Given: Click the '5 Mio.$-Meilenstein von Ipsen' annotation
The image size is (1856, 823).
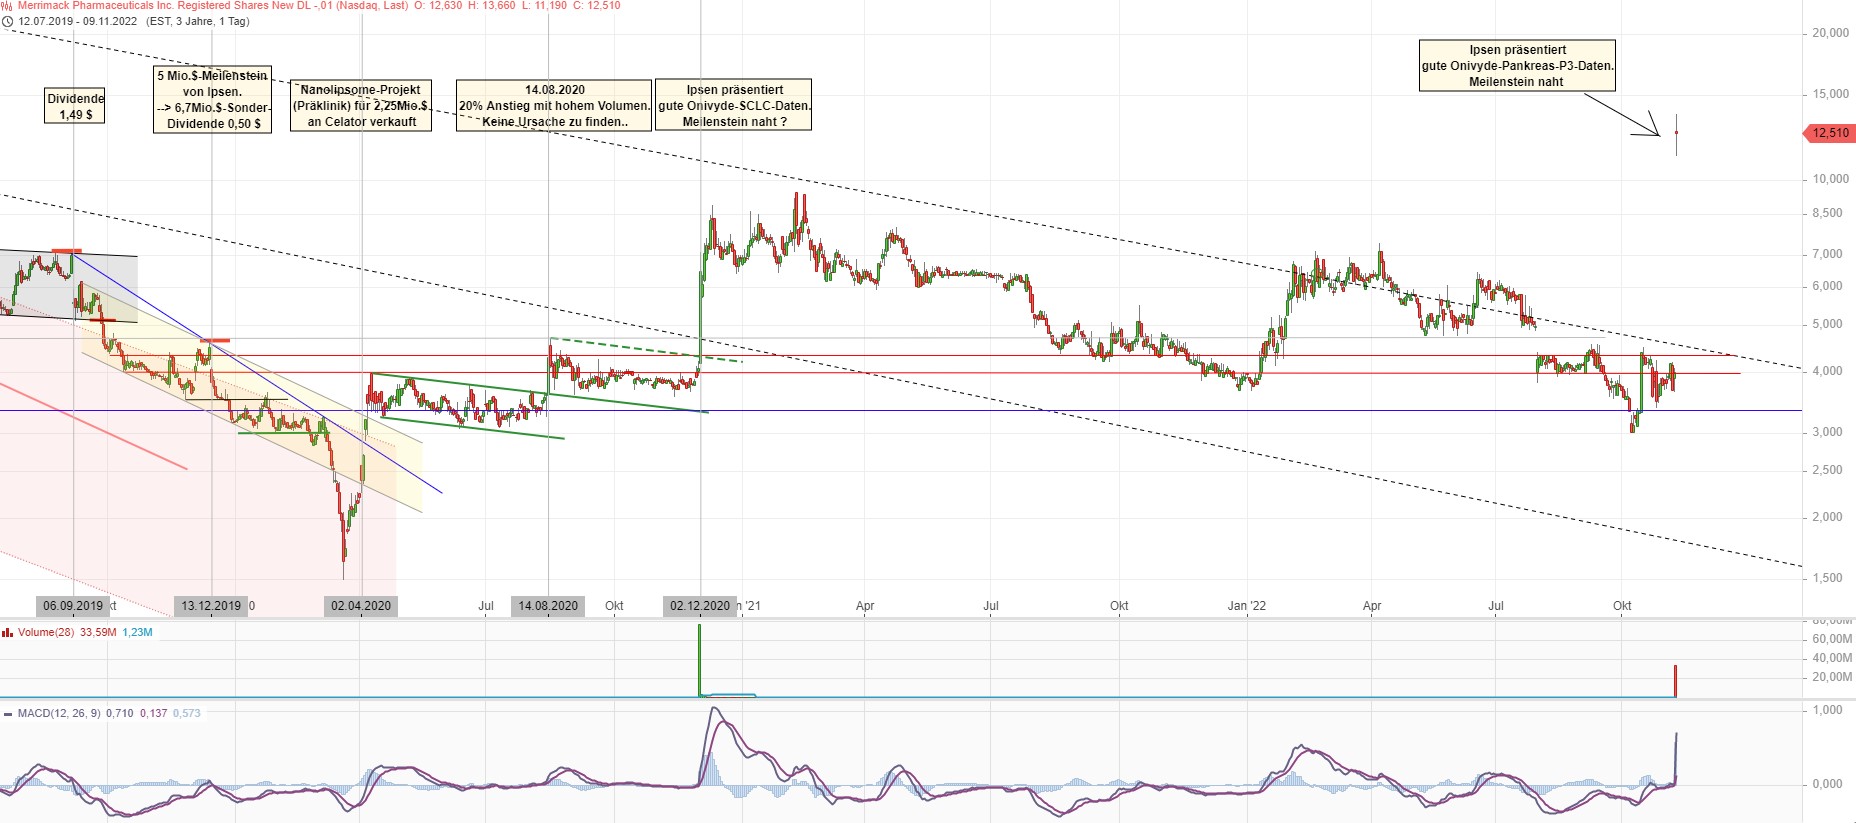Looking at the screenshot, I should [212, 100].
